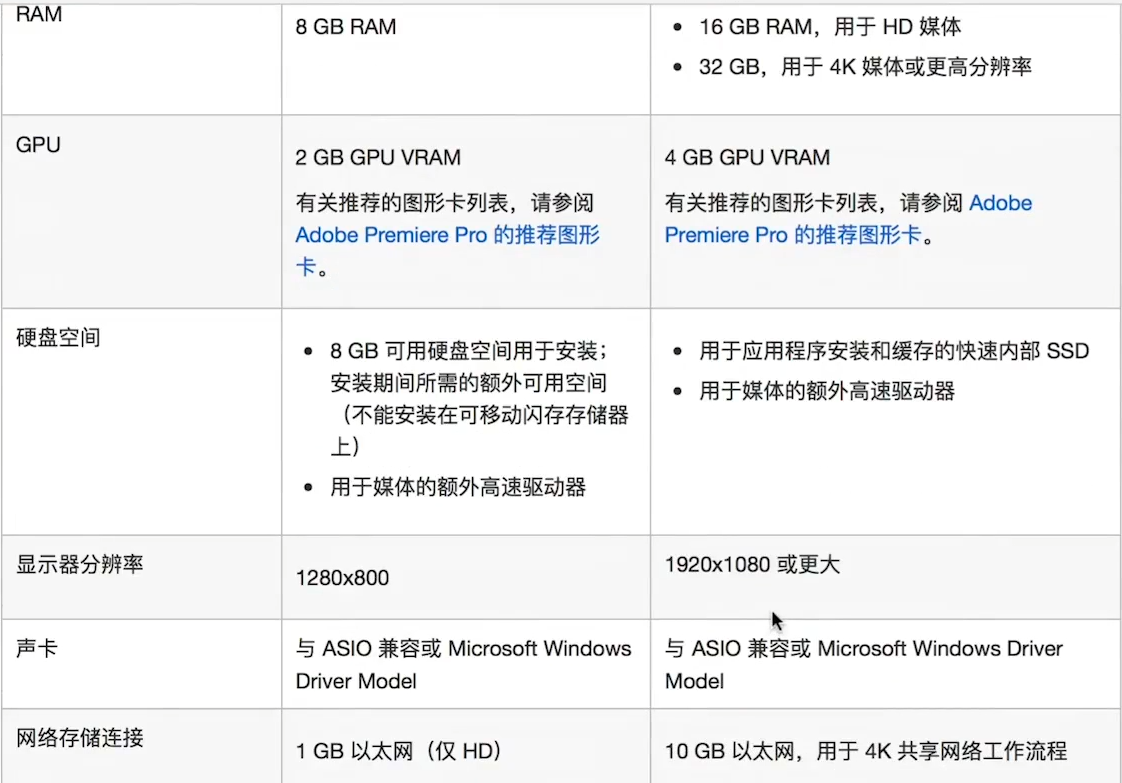Click the 1 GB 以太网（仅 HD）text
This screenshot has height=783, width=1122.
pos(398,751)
